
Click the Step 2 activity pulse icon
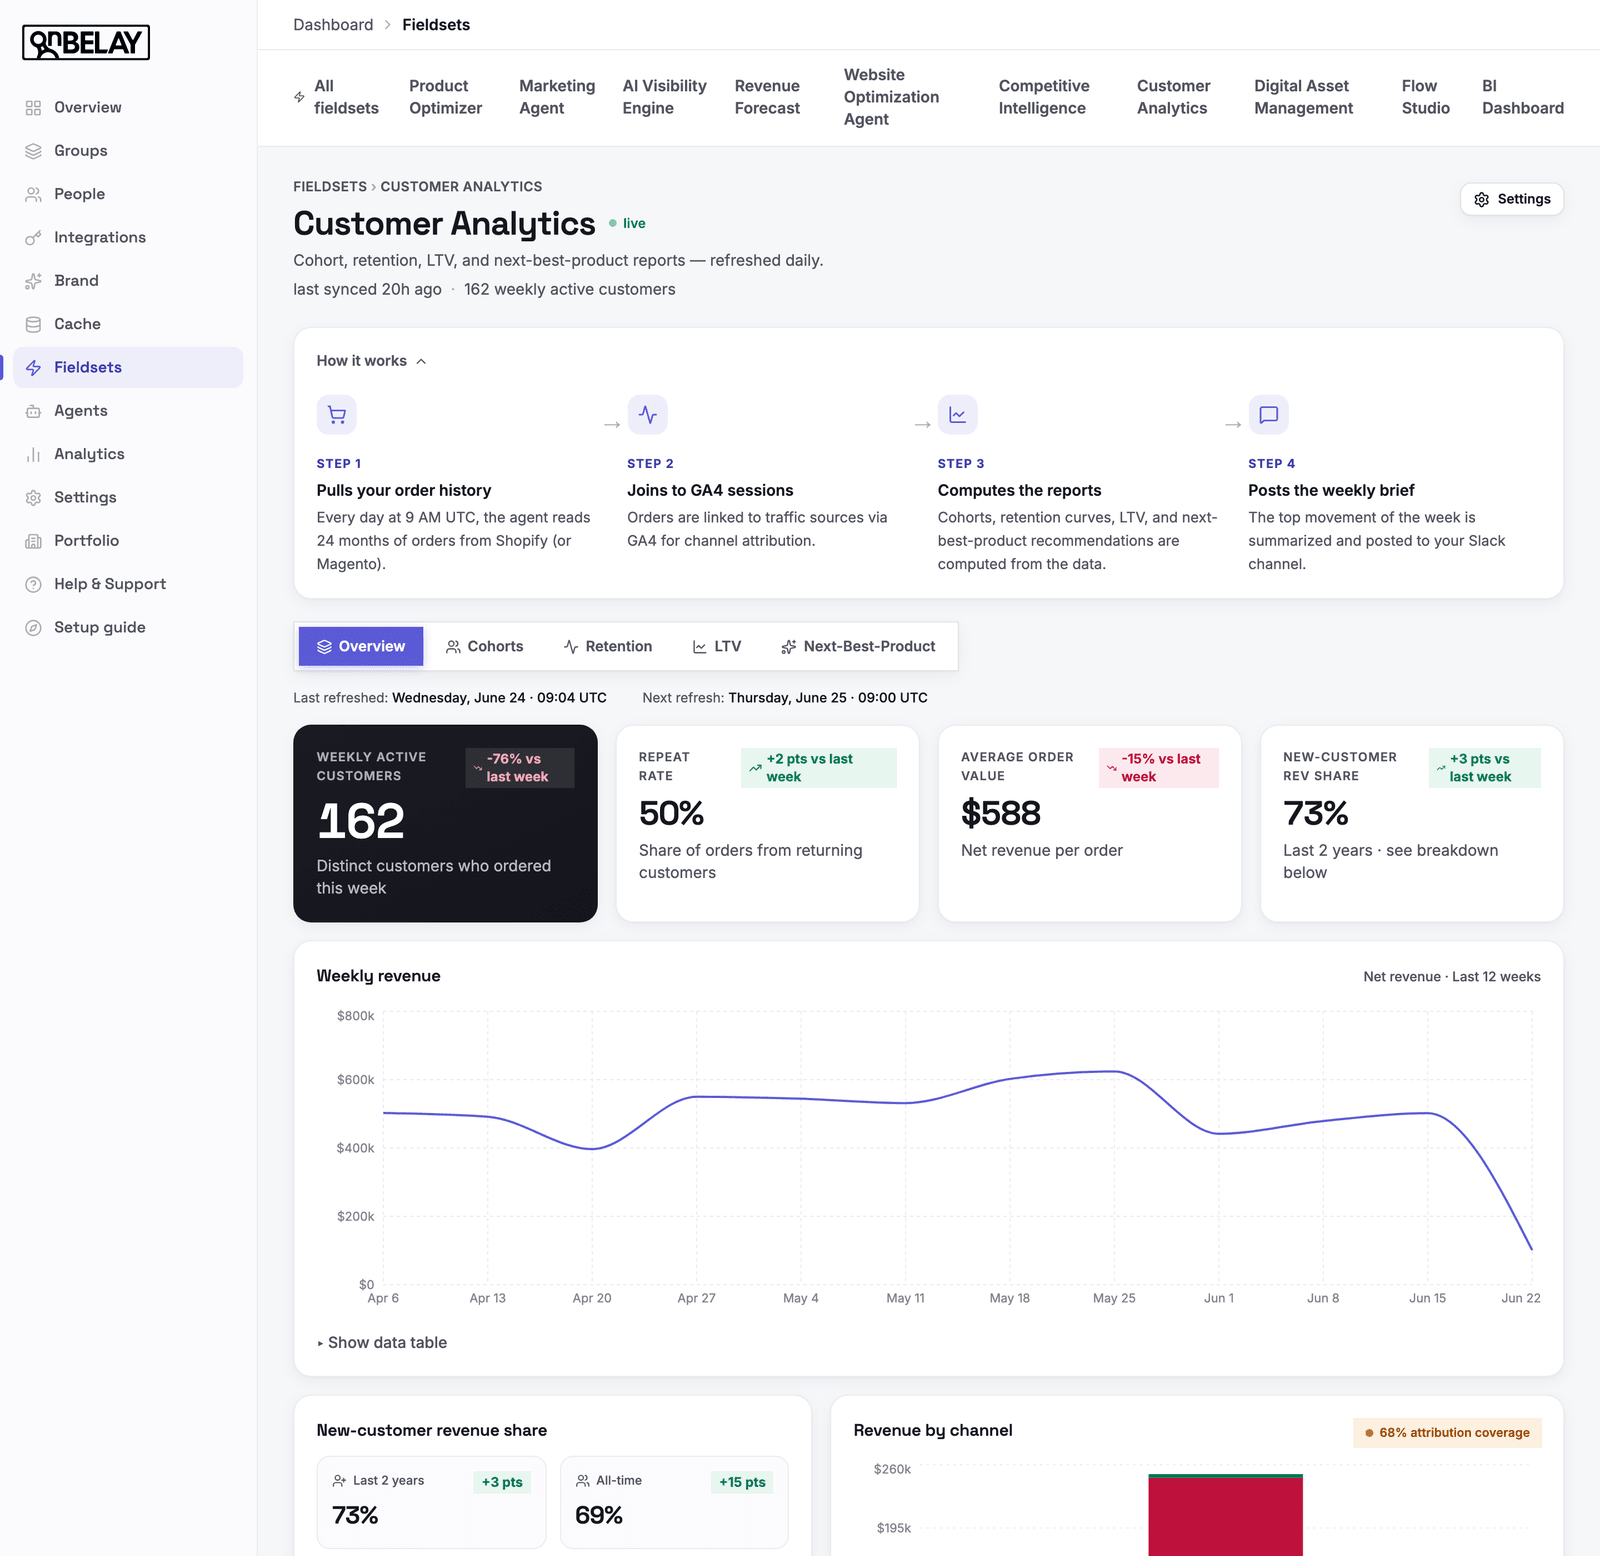point(648,415)
